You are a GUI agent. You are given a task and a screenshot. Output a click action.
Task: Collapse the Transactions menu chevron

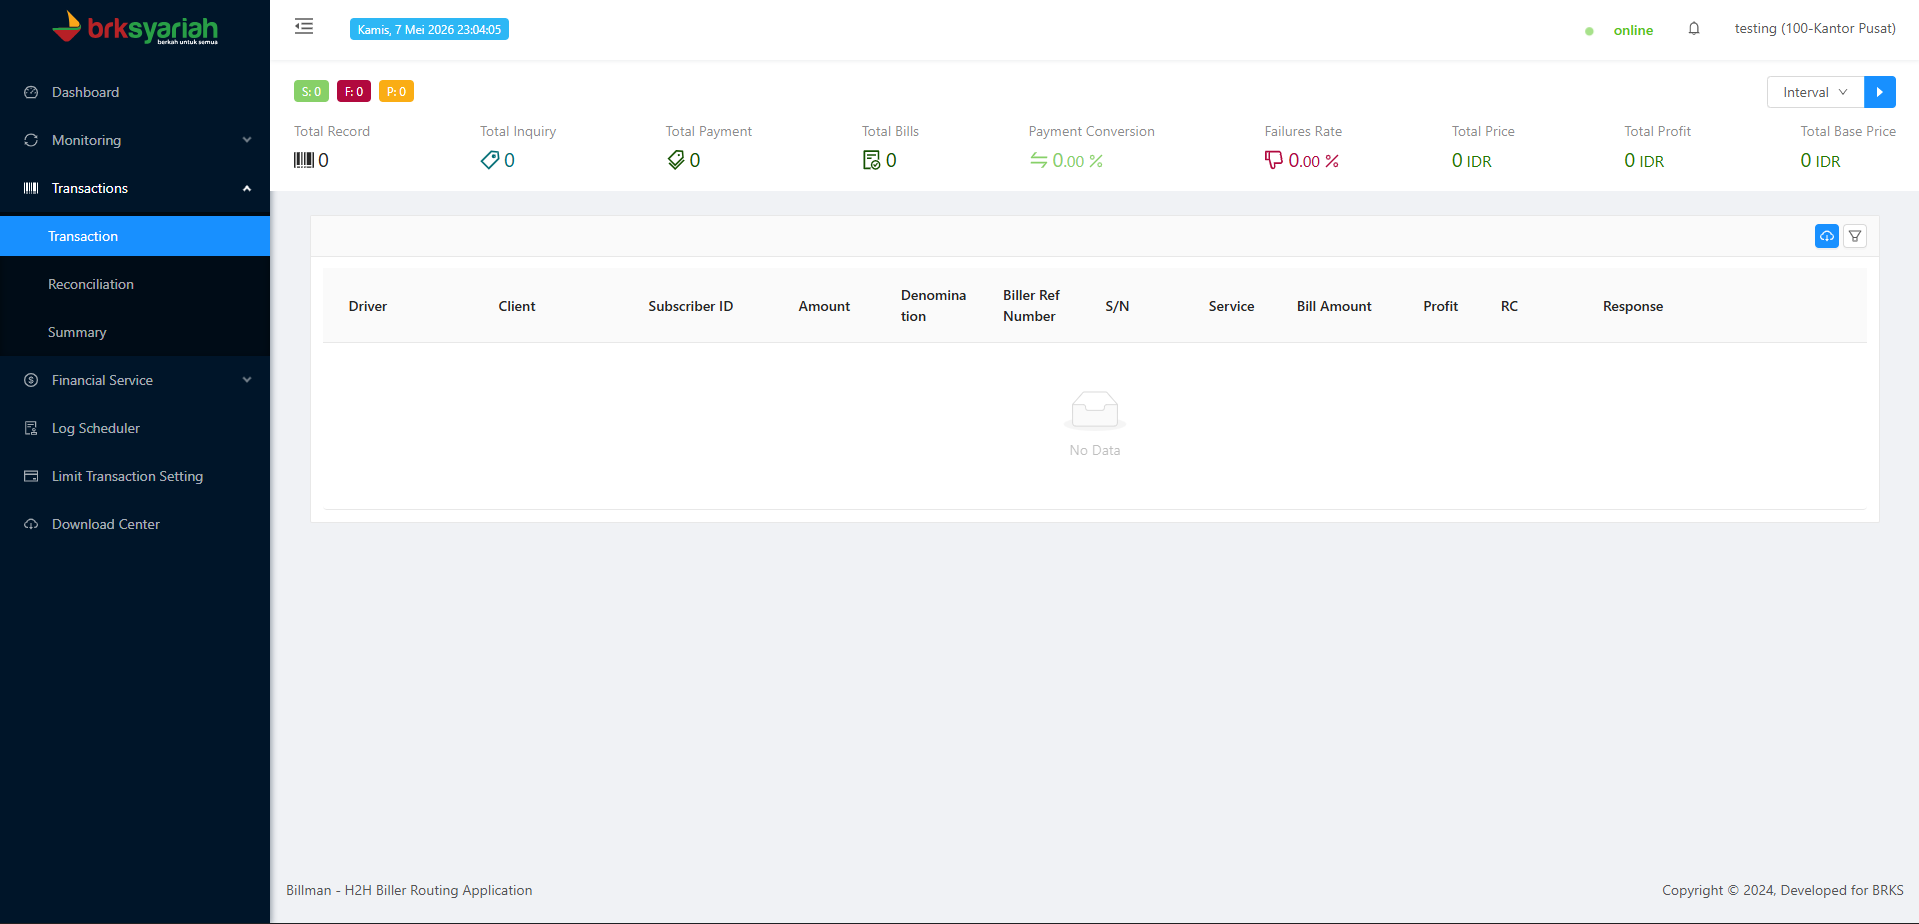247,188
